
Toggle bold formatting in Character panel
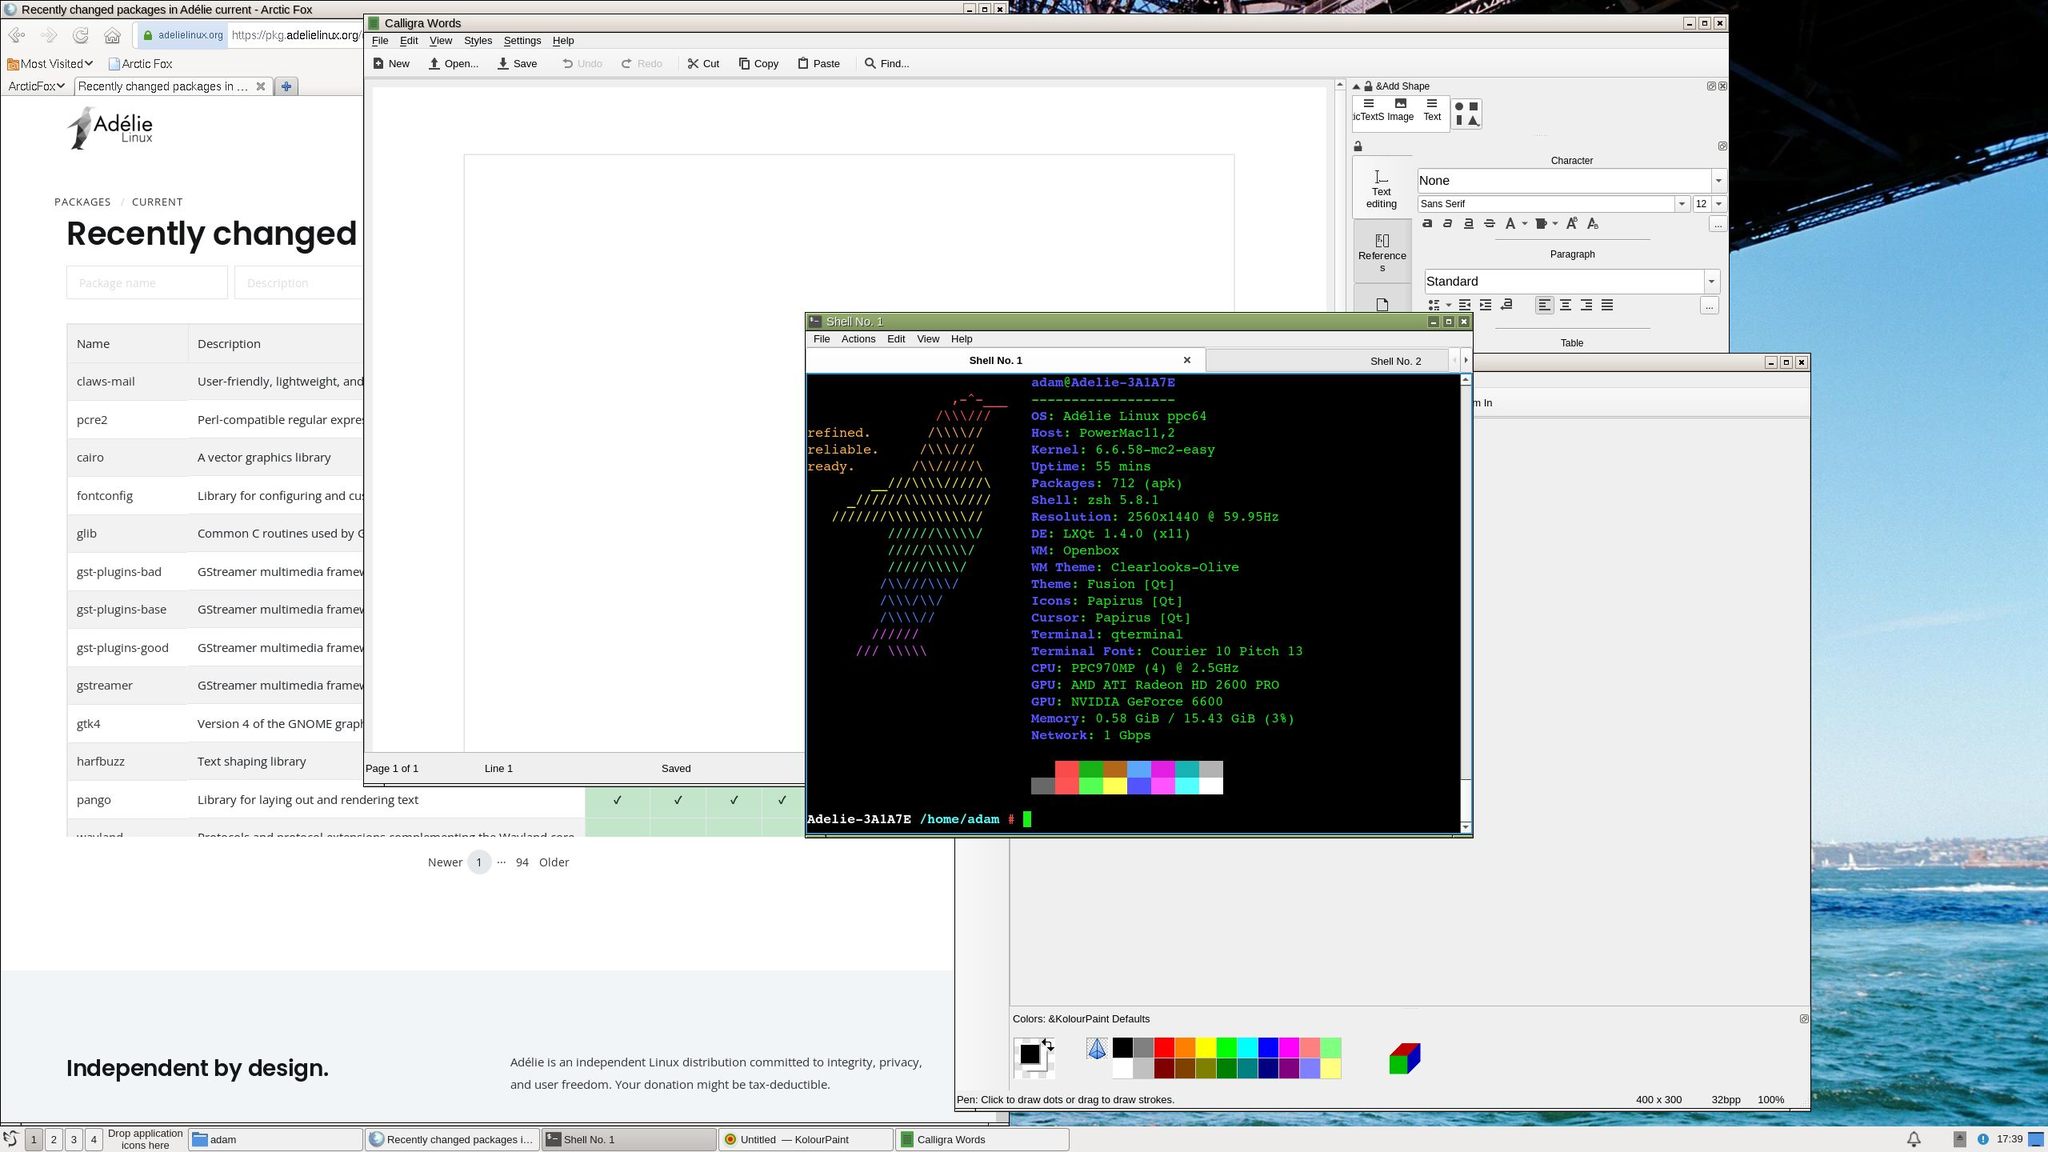click(1427, 224)
